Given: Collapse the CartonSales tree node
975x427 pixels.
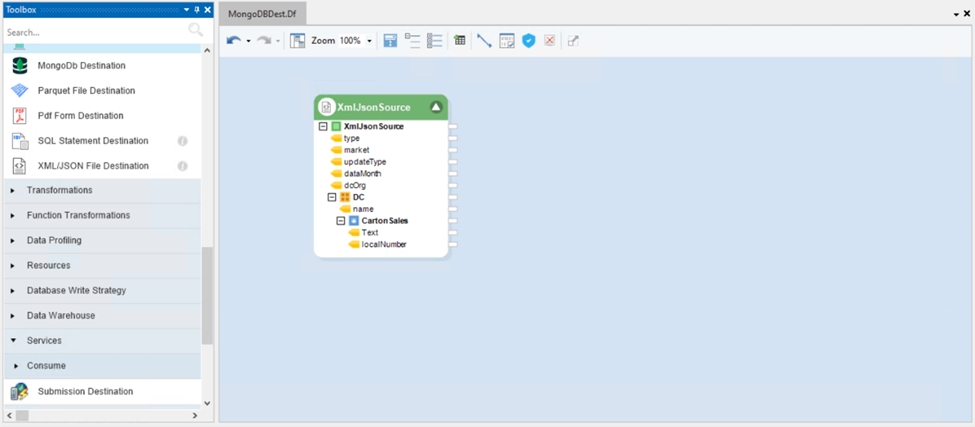Looking at the screenshot, I should pos(340,221).
